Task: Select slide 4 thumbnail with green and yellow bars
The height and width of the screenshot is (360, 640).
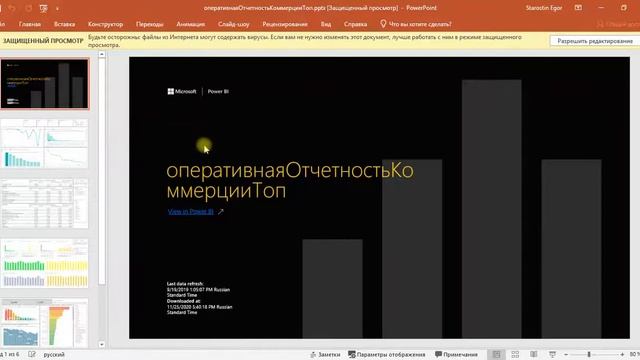Action: click(44, 263)
